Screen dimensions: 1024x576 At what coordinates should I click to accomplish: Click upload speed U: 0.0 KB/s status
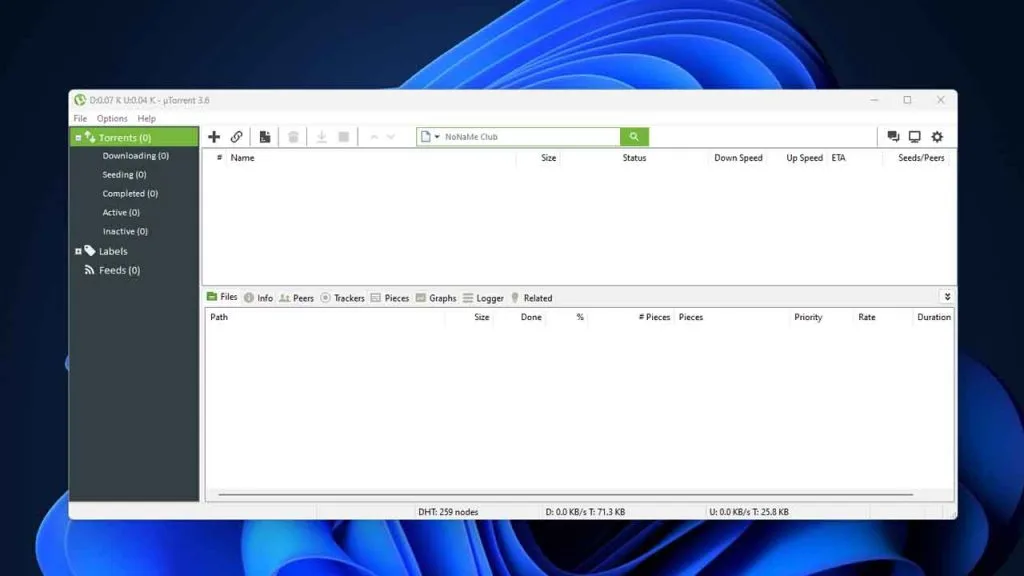749,512
